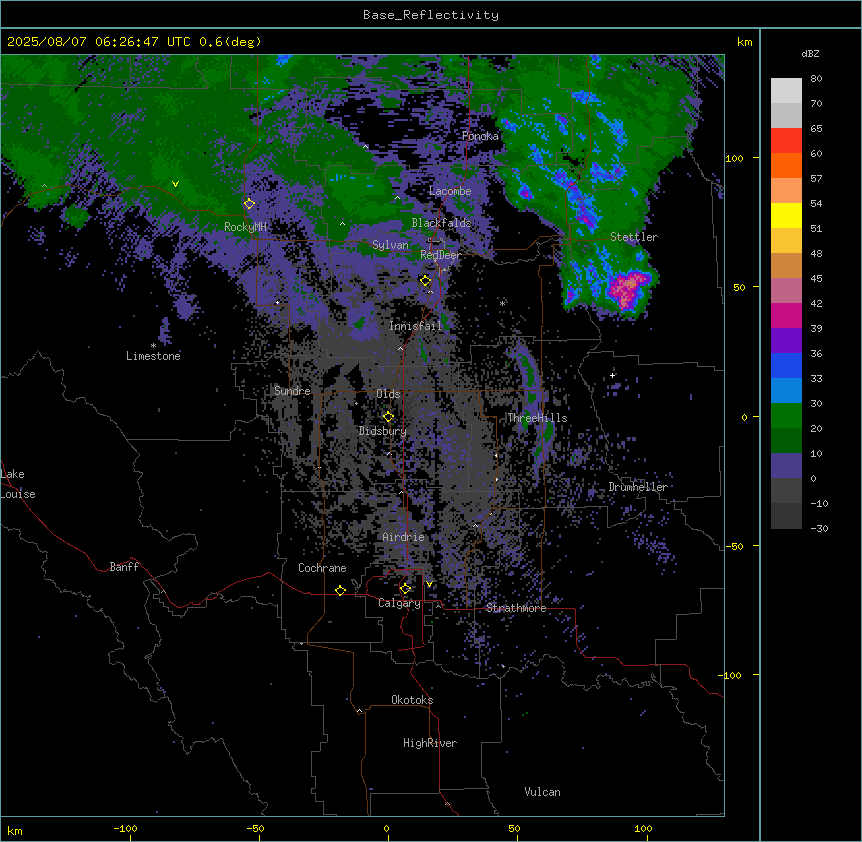Select the 10 dBZ purple color swatch
862x842 pixels.
click(x=786, y=466)
